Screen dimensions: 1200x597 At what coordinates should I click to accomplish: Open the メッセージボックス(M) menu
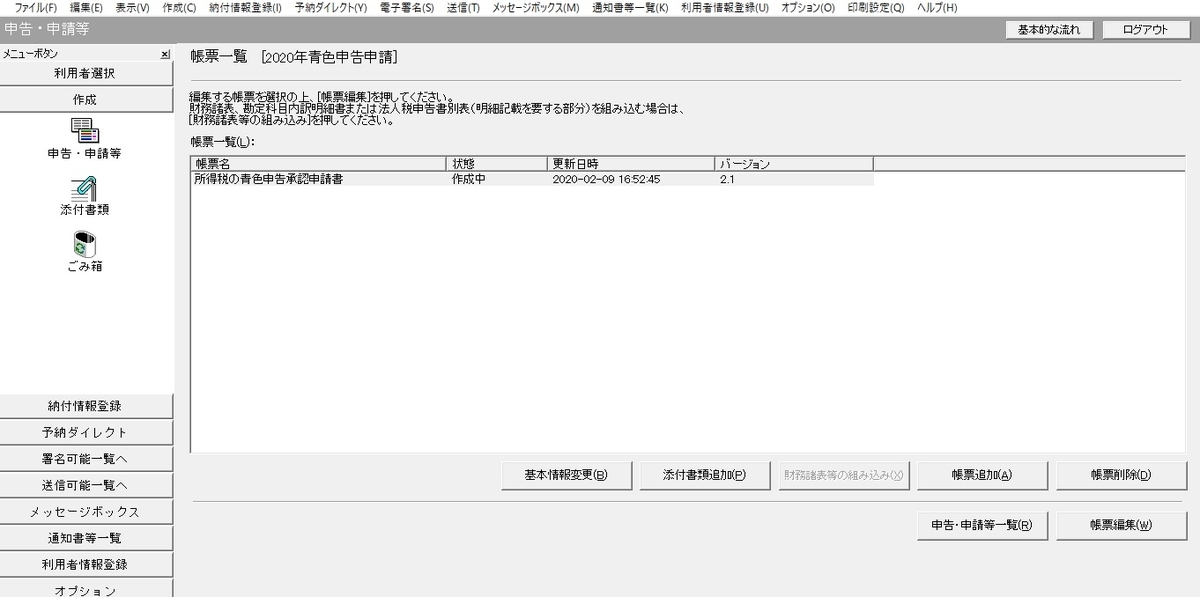536,8
